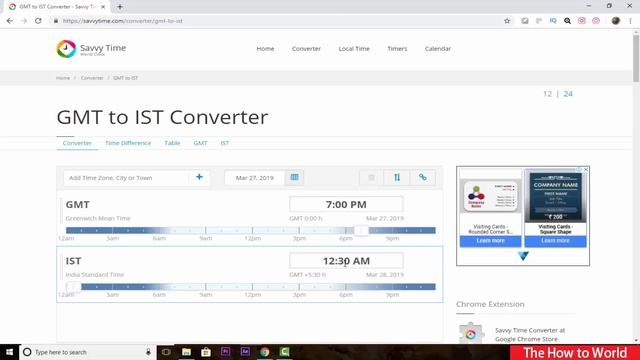
Task: Switch to 24-hour format
Action: point(568,94)
